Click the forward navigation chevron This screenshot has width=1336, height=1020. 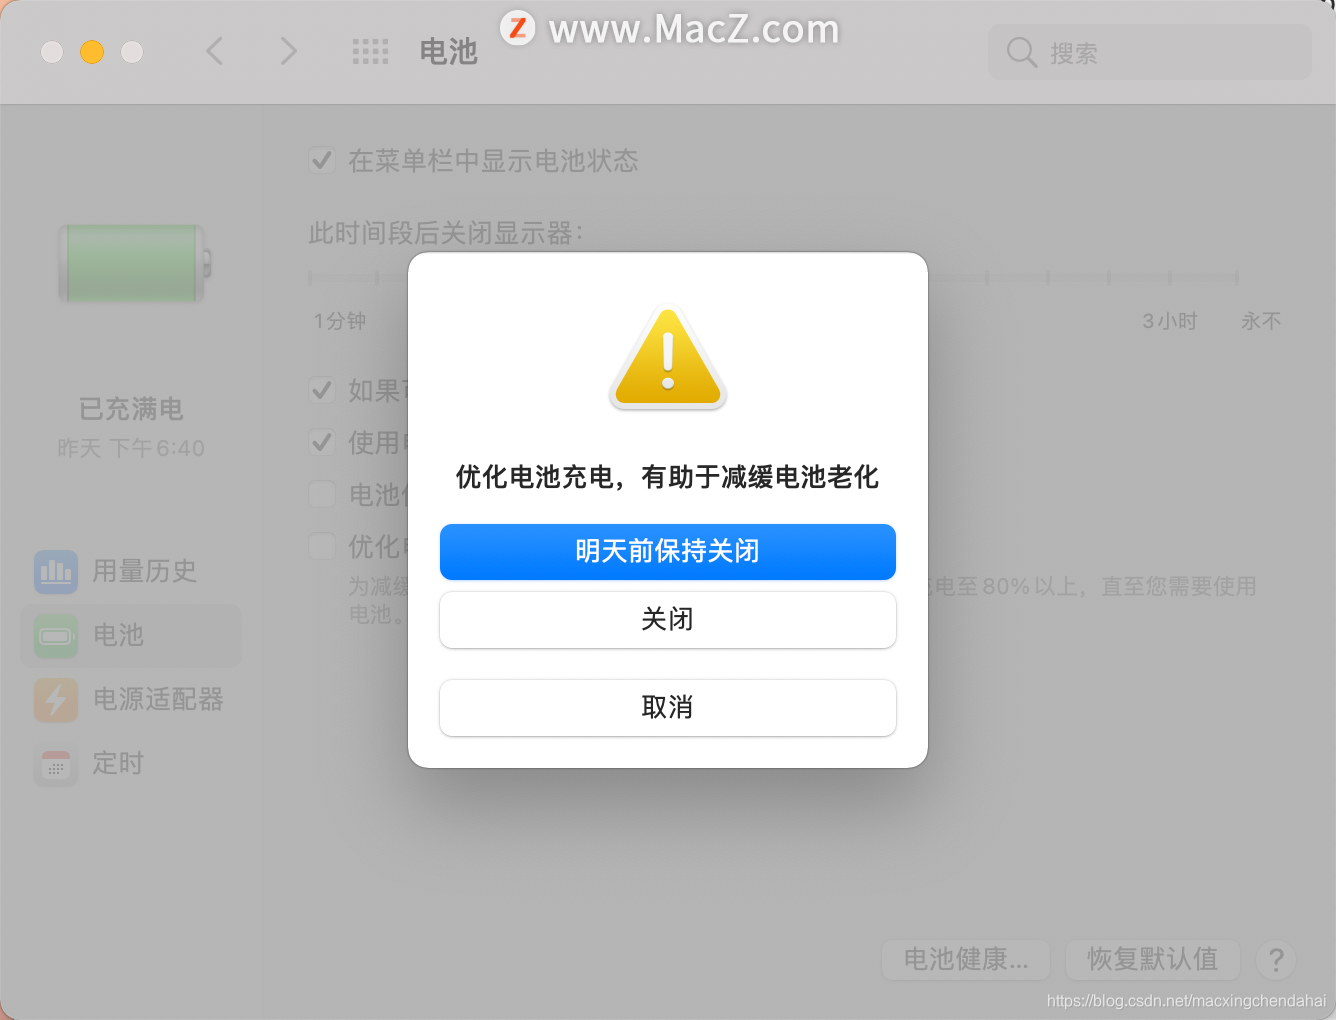tap(288, 51)
